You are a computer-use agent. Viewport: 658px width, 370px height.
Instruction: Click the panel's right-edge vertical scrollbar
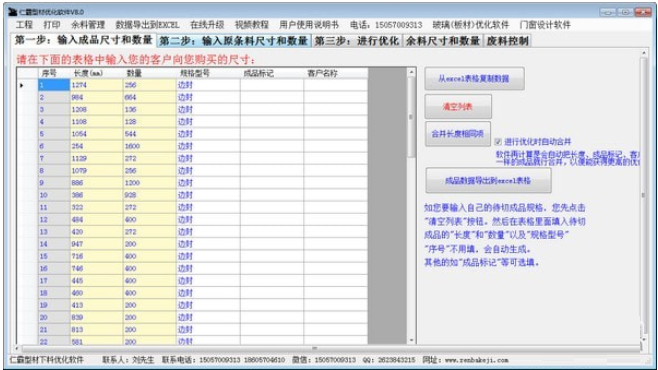pos(643,195)
